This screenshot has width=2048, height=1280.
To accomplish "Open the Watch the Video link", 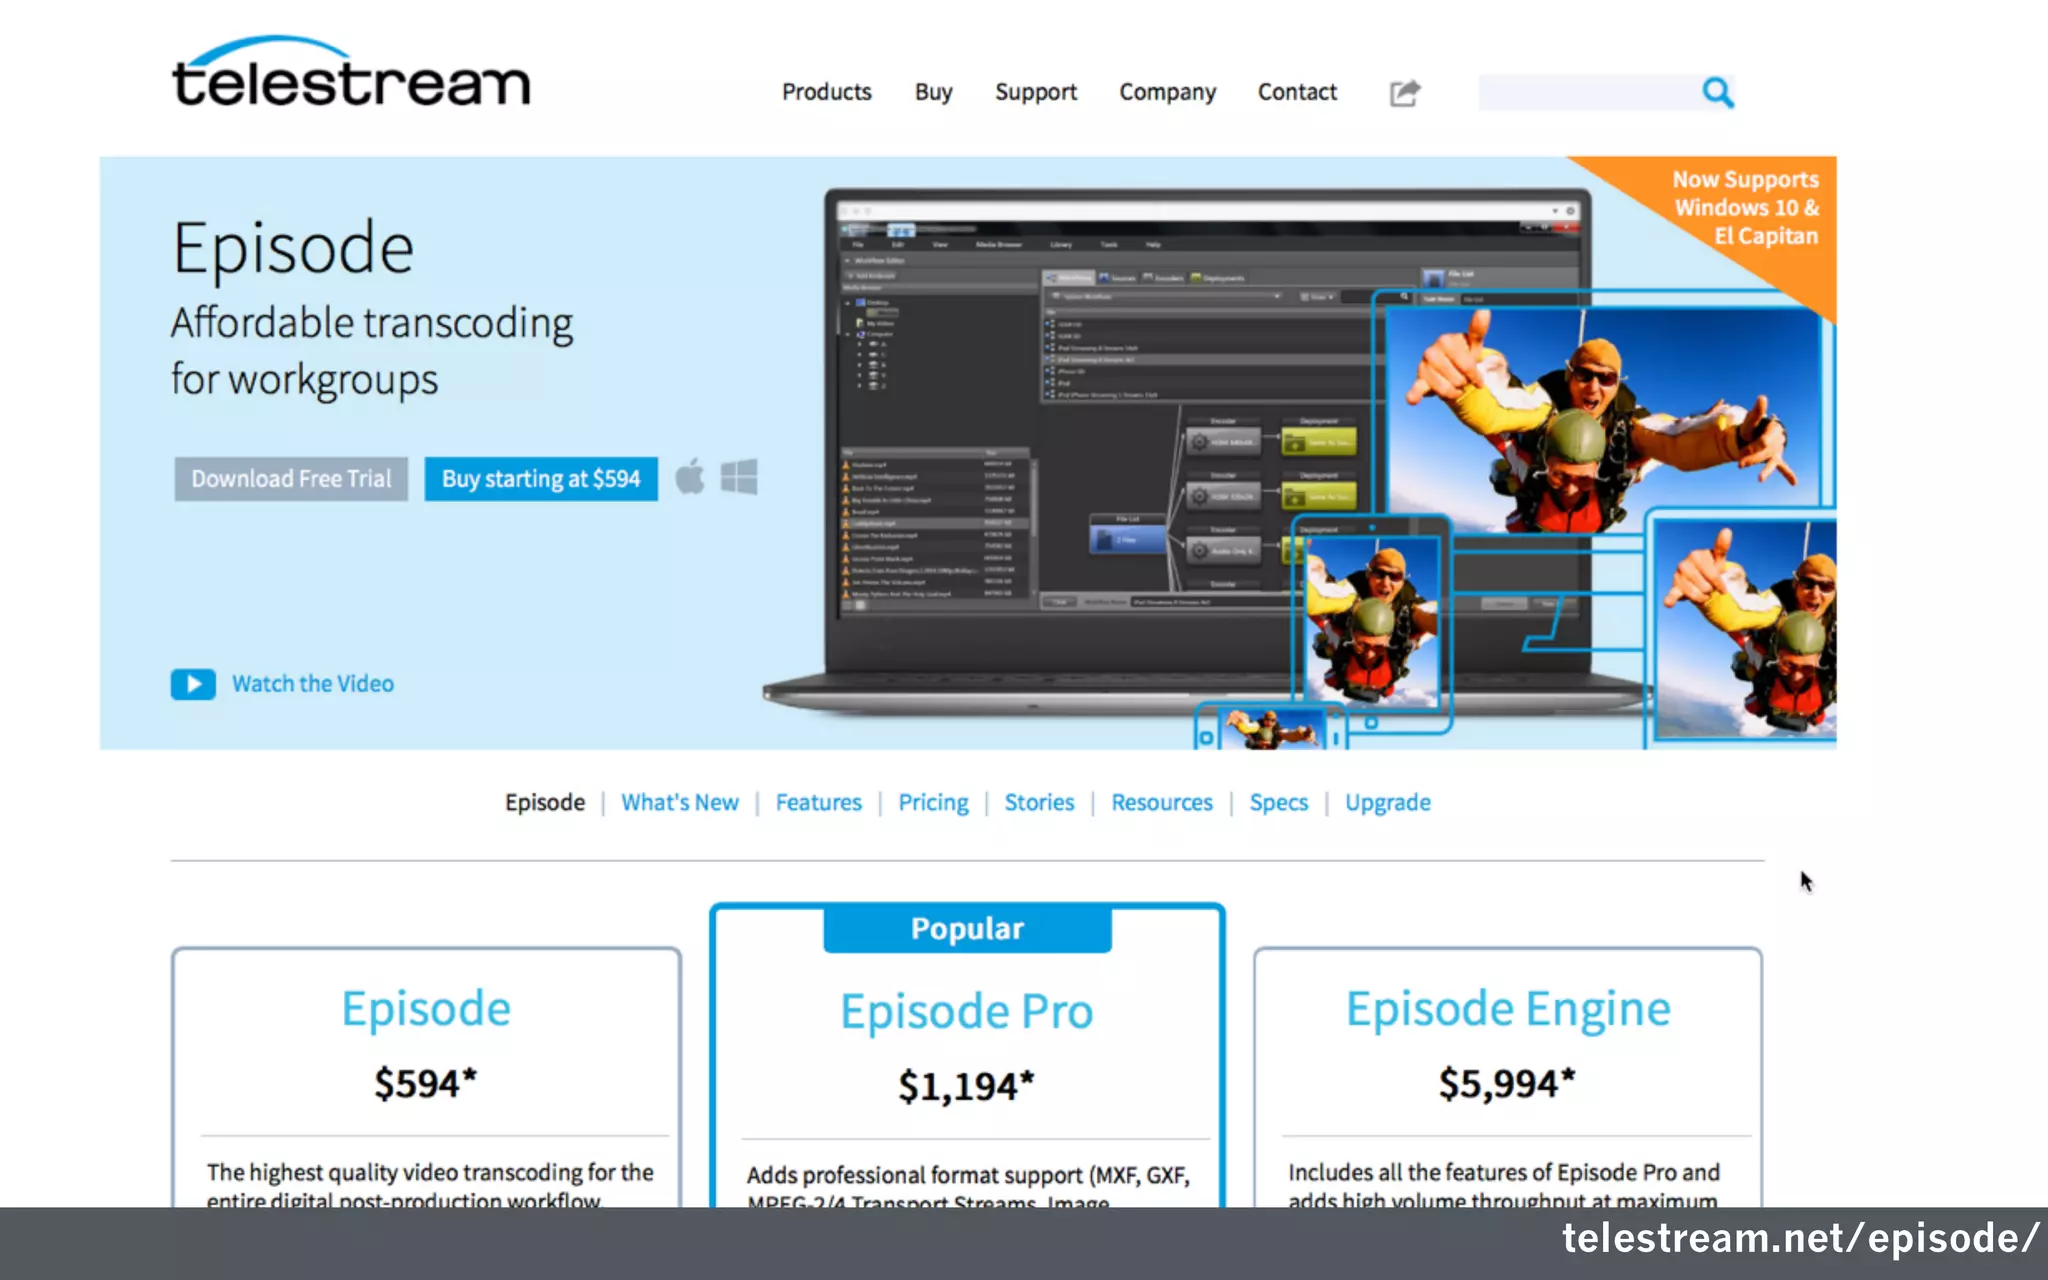I will tap(313, 684).
